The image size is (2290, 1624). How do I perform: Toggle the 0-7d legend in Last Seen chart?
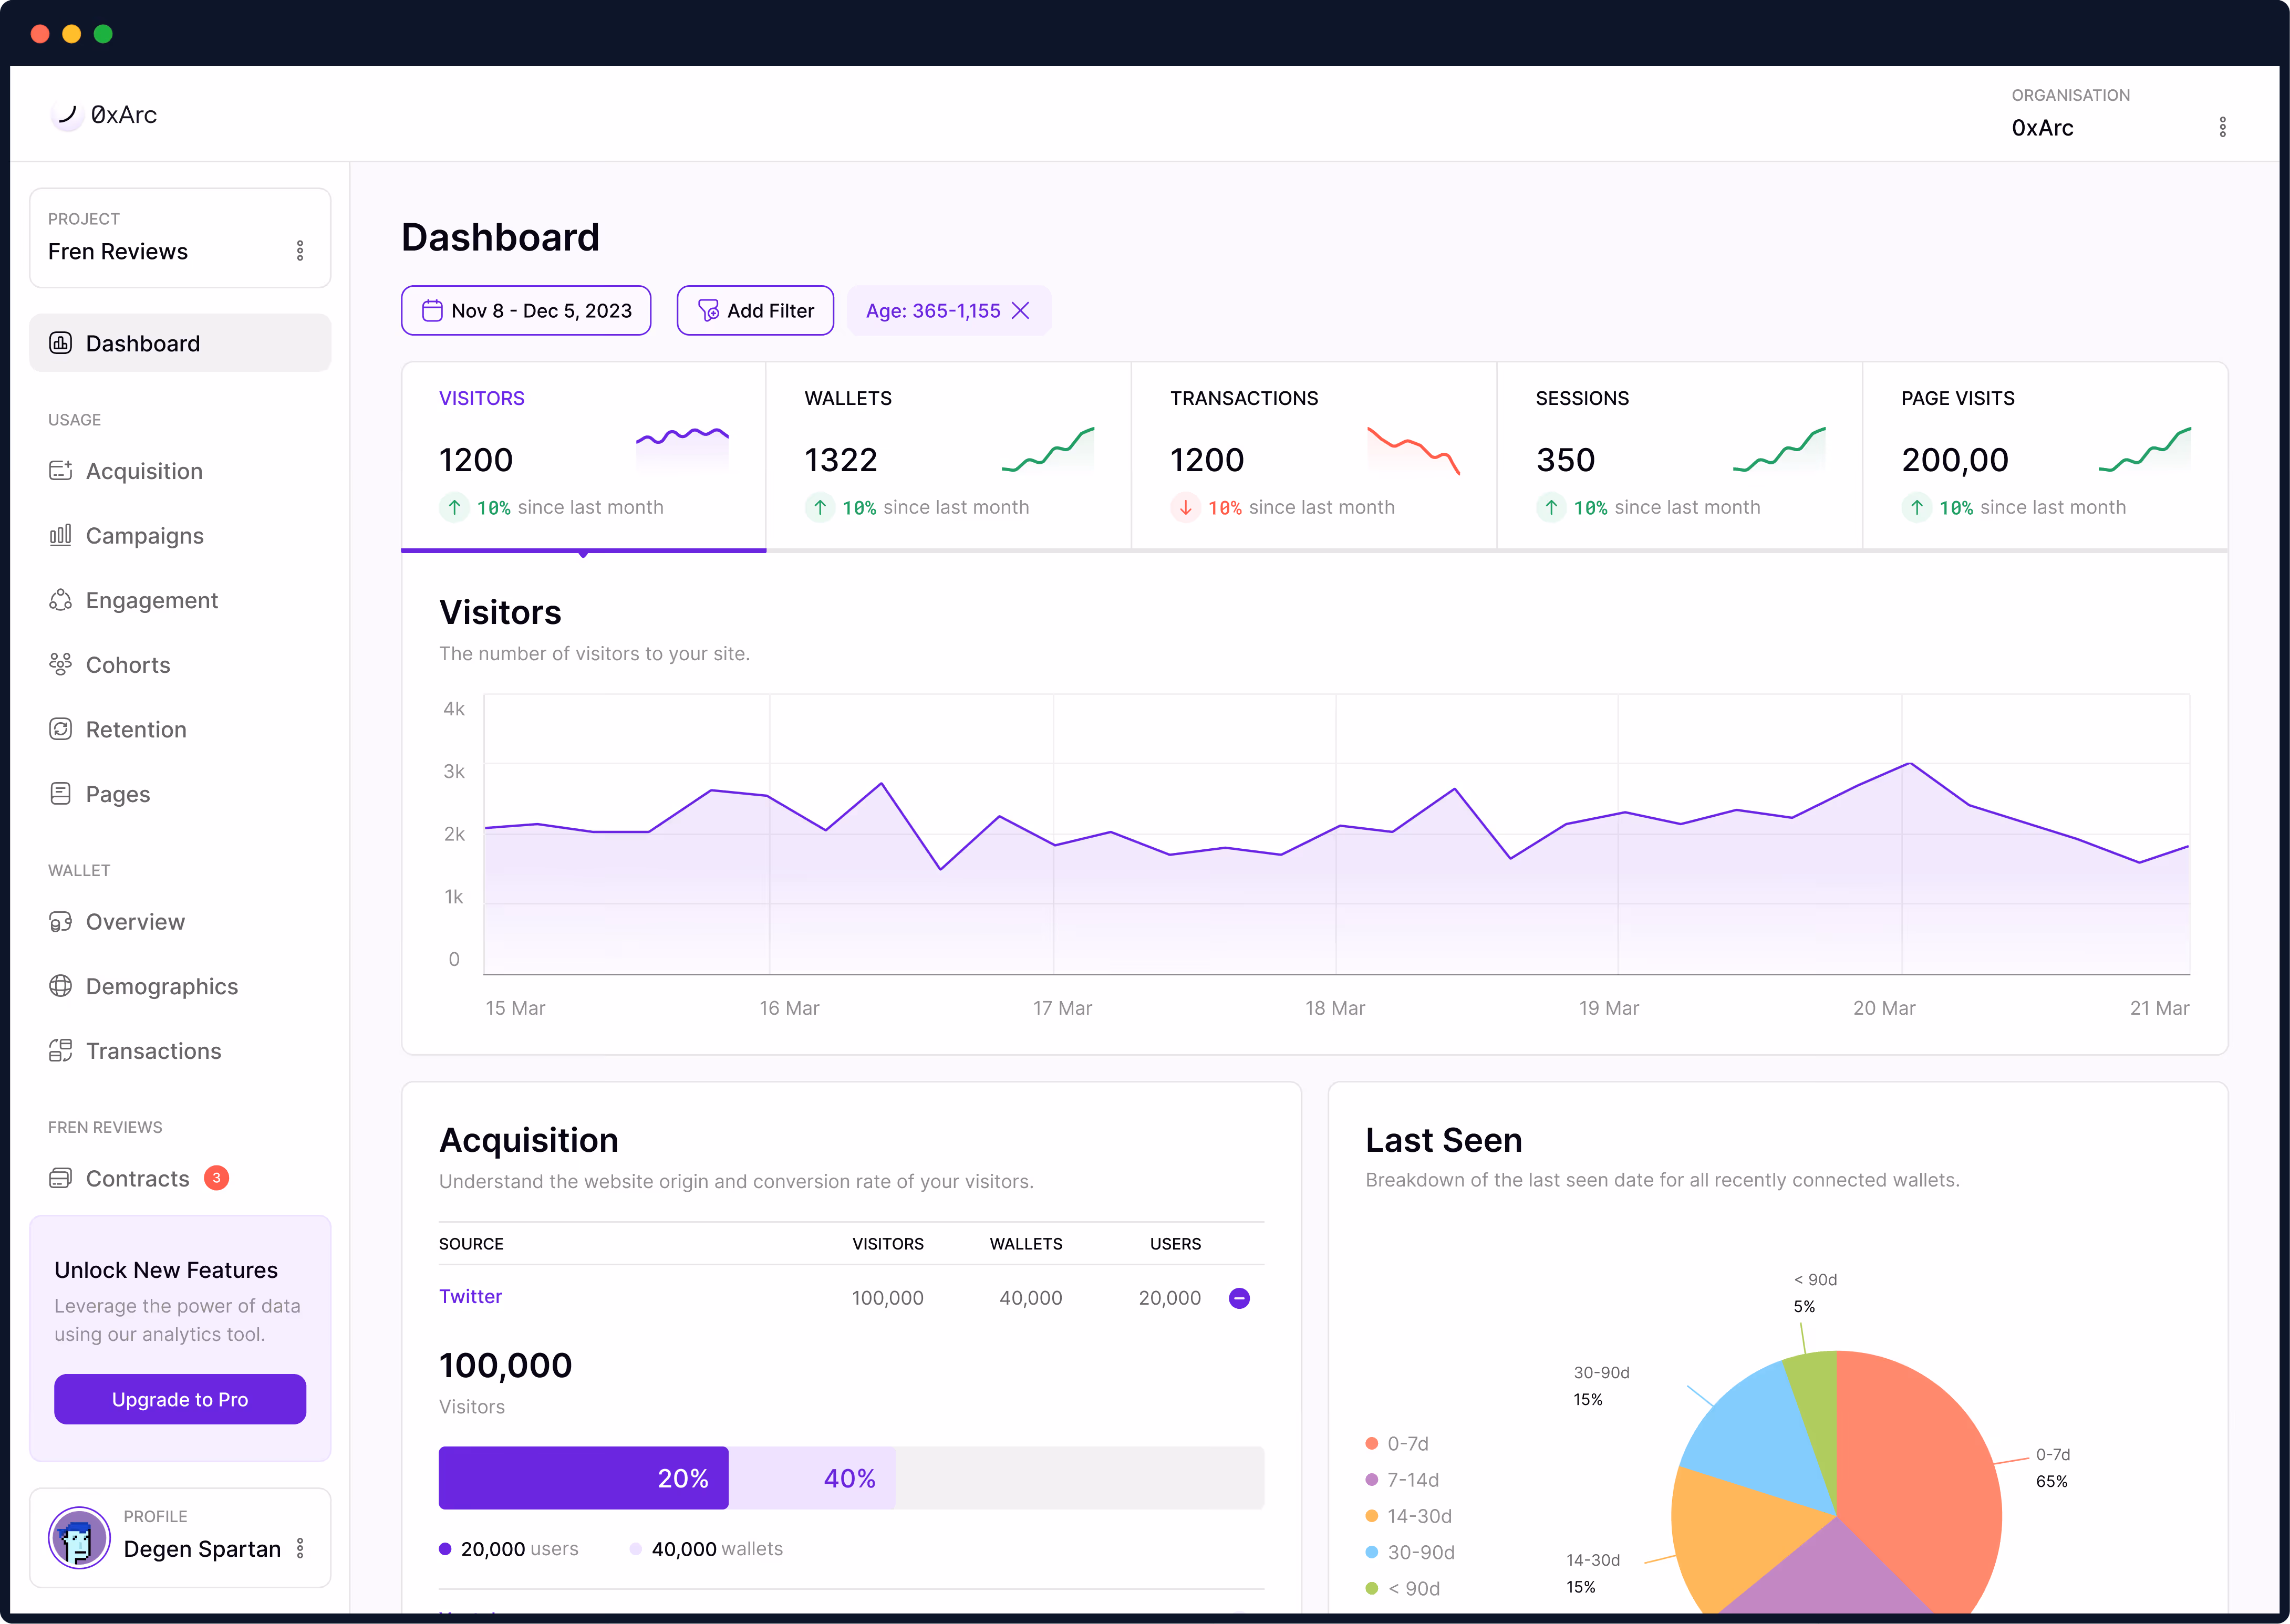pyautogui.click(x=1400, y=1443)
